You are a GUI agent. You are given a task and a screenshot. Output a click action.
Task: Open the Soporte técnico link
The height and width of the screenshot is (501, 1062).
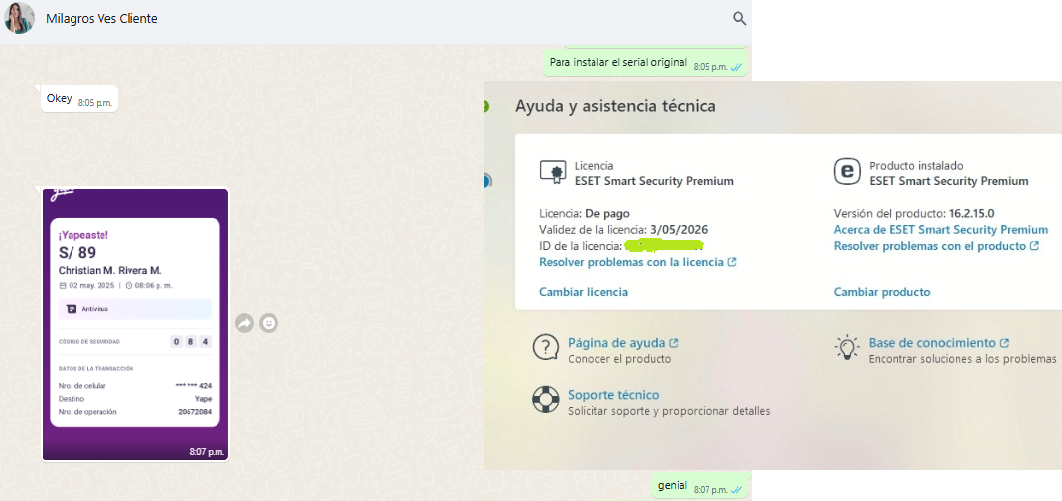tap(613, 395)
